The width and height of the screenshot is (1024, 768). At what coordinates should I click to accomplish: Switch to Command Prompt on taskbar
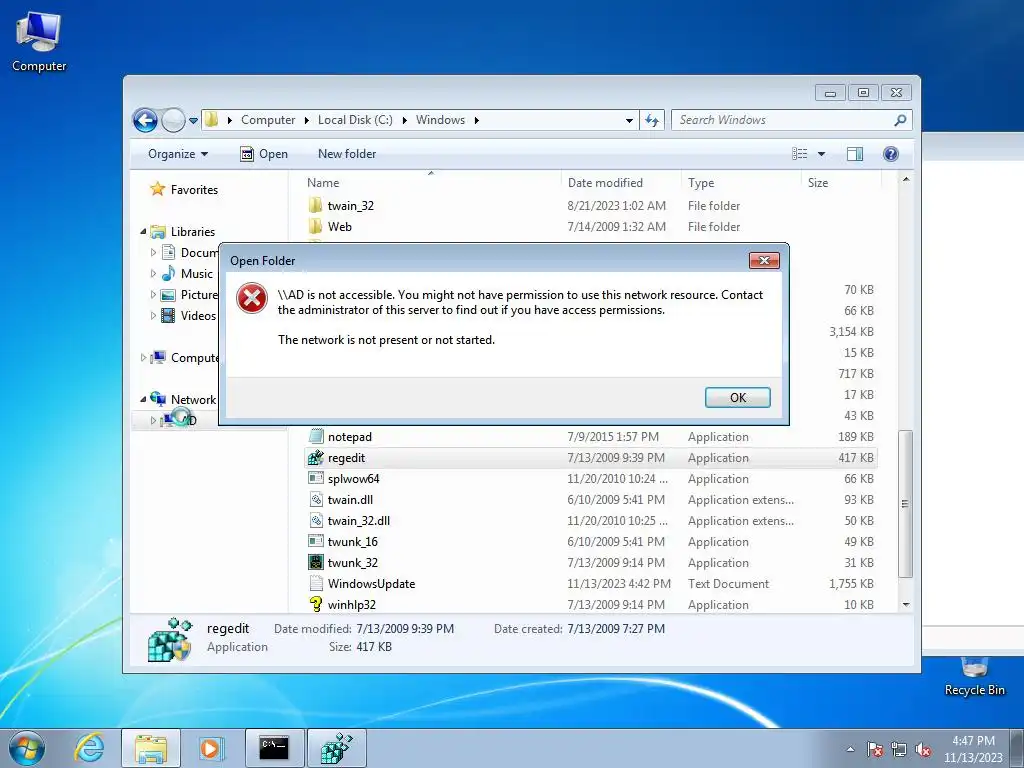pos(274,748)
